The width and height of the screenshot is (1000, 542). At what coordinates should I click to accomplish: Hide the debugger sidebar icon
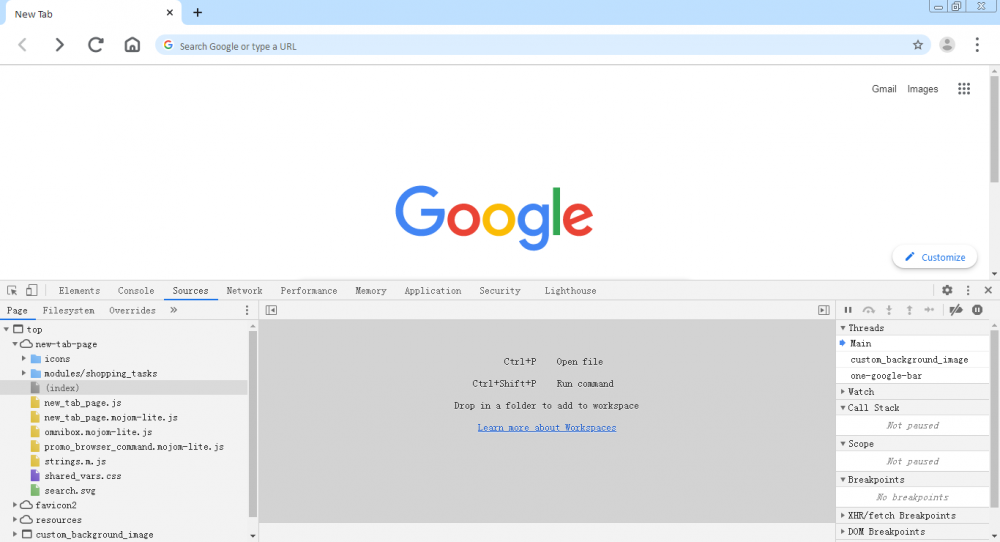click(823, 310)
